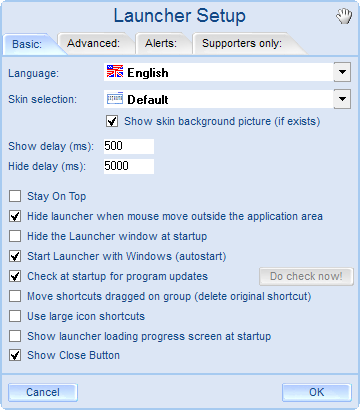Screen dimensions: 360x410
Task: Open the Language dropdown arrow
Action: pyautogui.click(x=342, y=72)
